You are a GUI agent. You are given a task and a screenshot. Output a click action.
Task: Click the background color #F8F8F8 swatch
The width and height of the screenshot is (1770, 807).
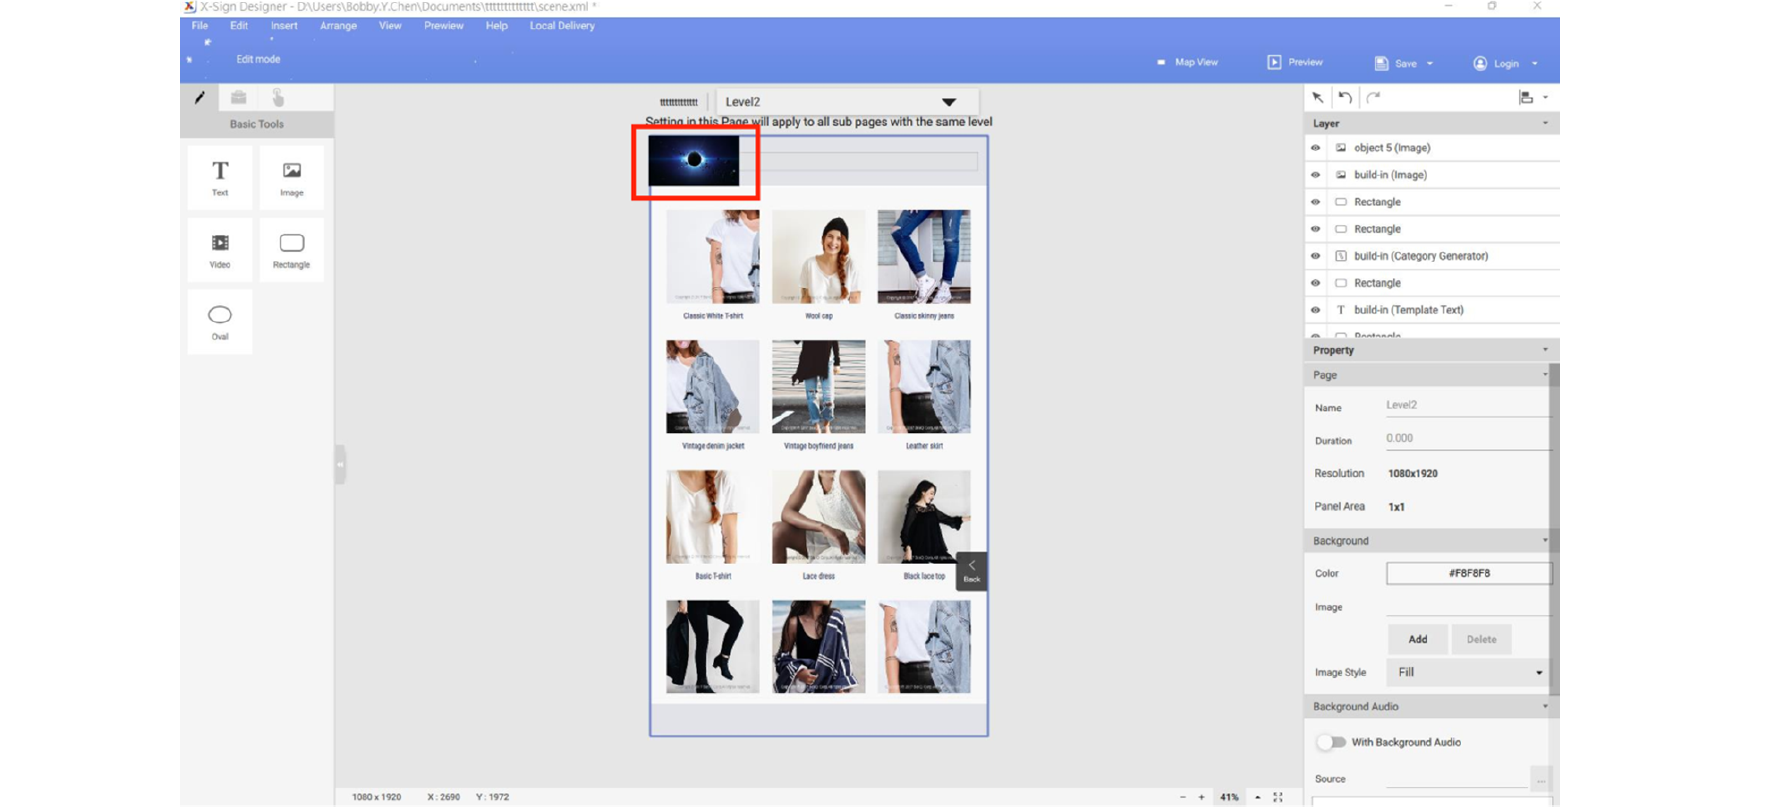click(x=1468, y=573)
